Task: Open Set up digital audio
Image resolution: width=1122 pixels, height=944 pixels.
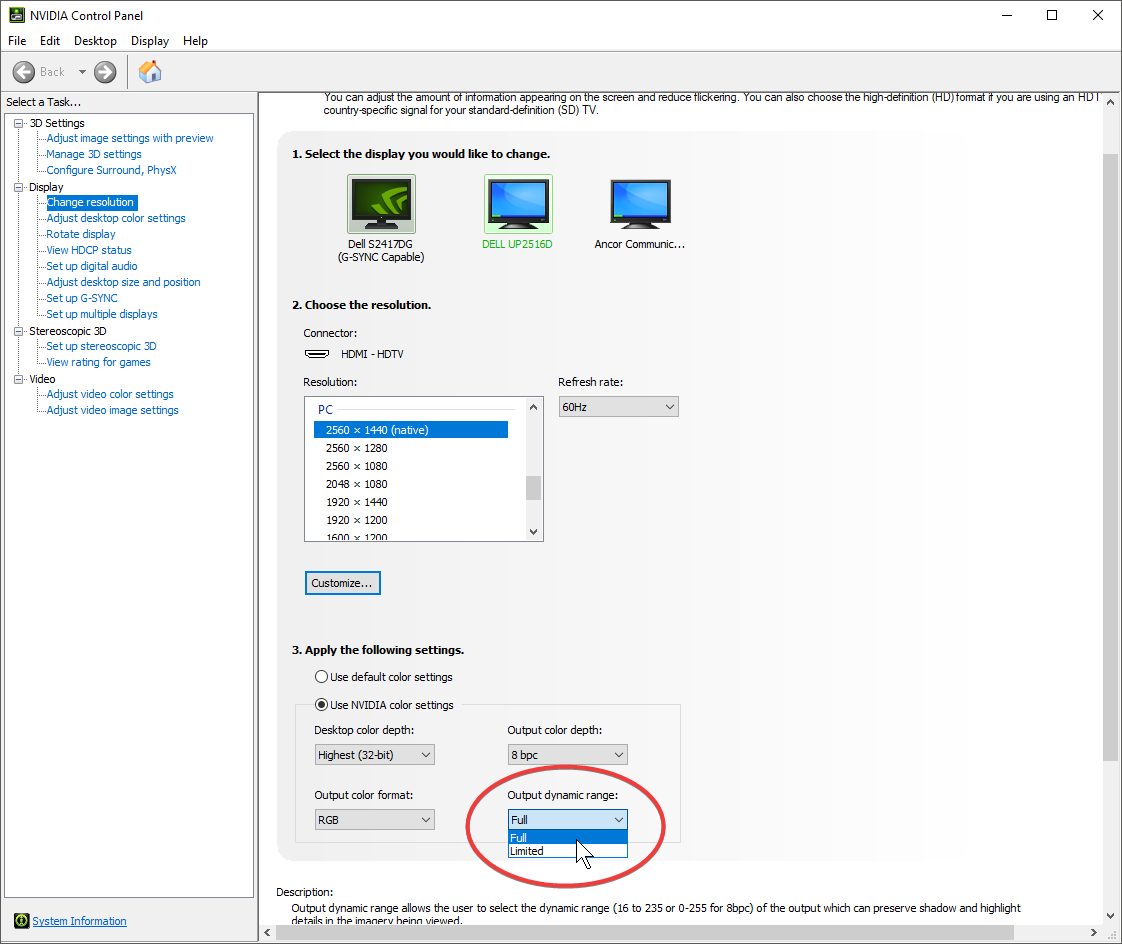Action: [x=92, y=266]
